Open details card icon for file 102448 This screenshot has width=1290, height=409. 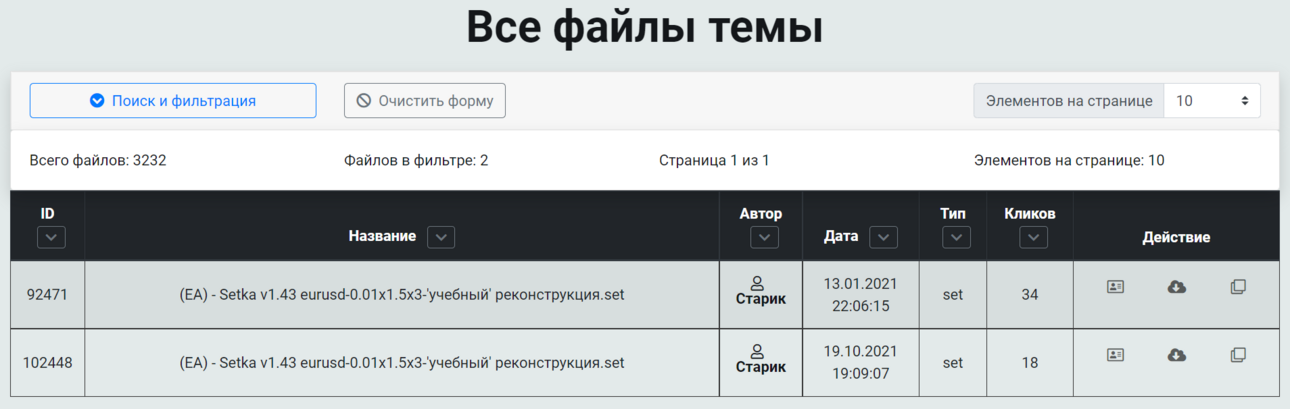click(1115, 355)
